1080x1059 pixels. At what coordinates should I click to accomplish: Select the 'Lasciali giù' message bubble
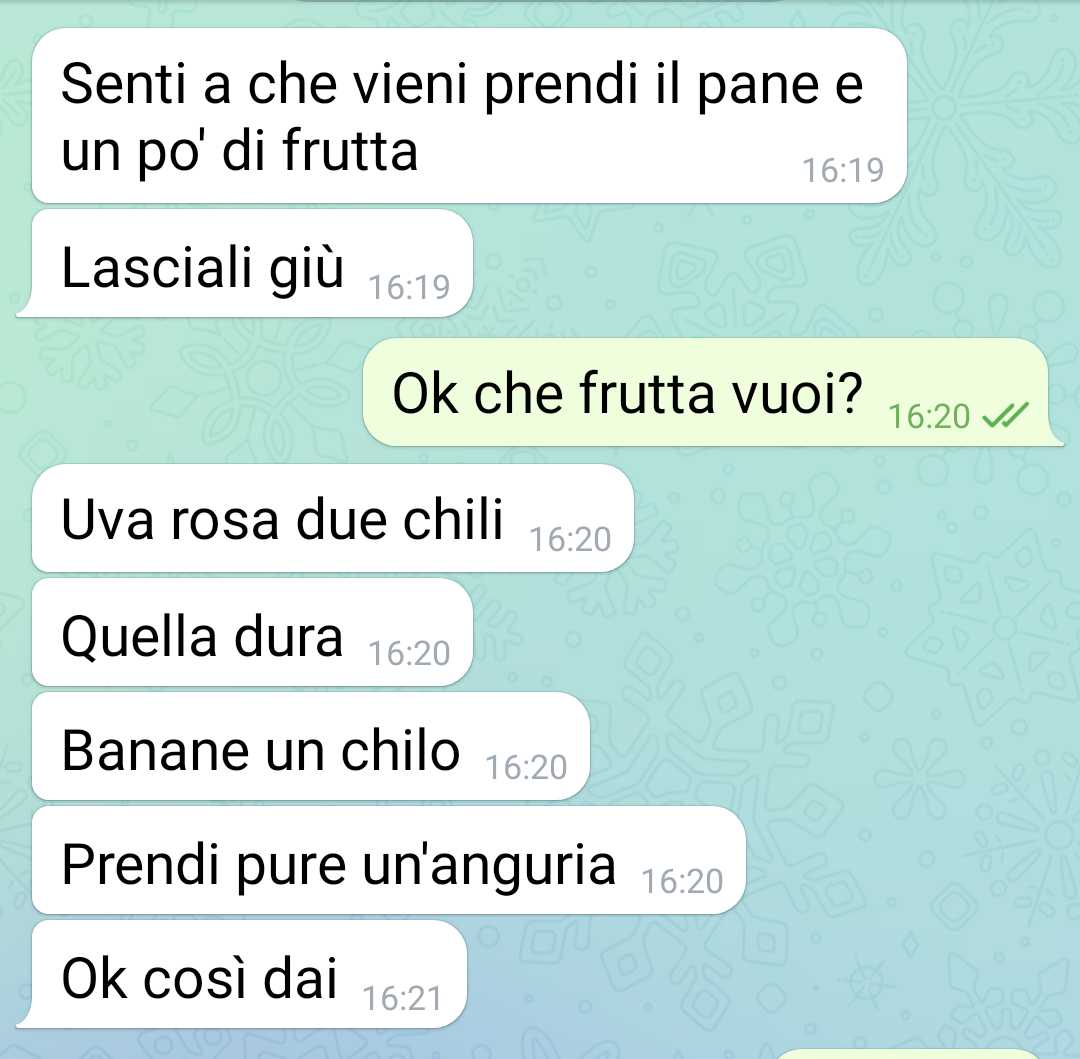245,264
